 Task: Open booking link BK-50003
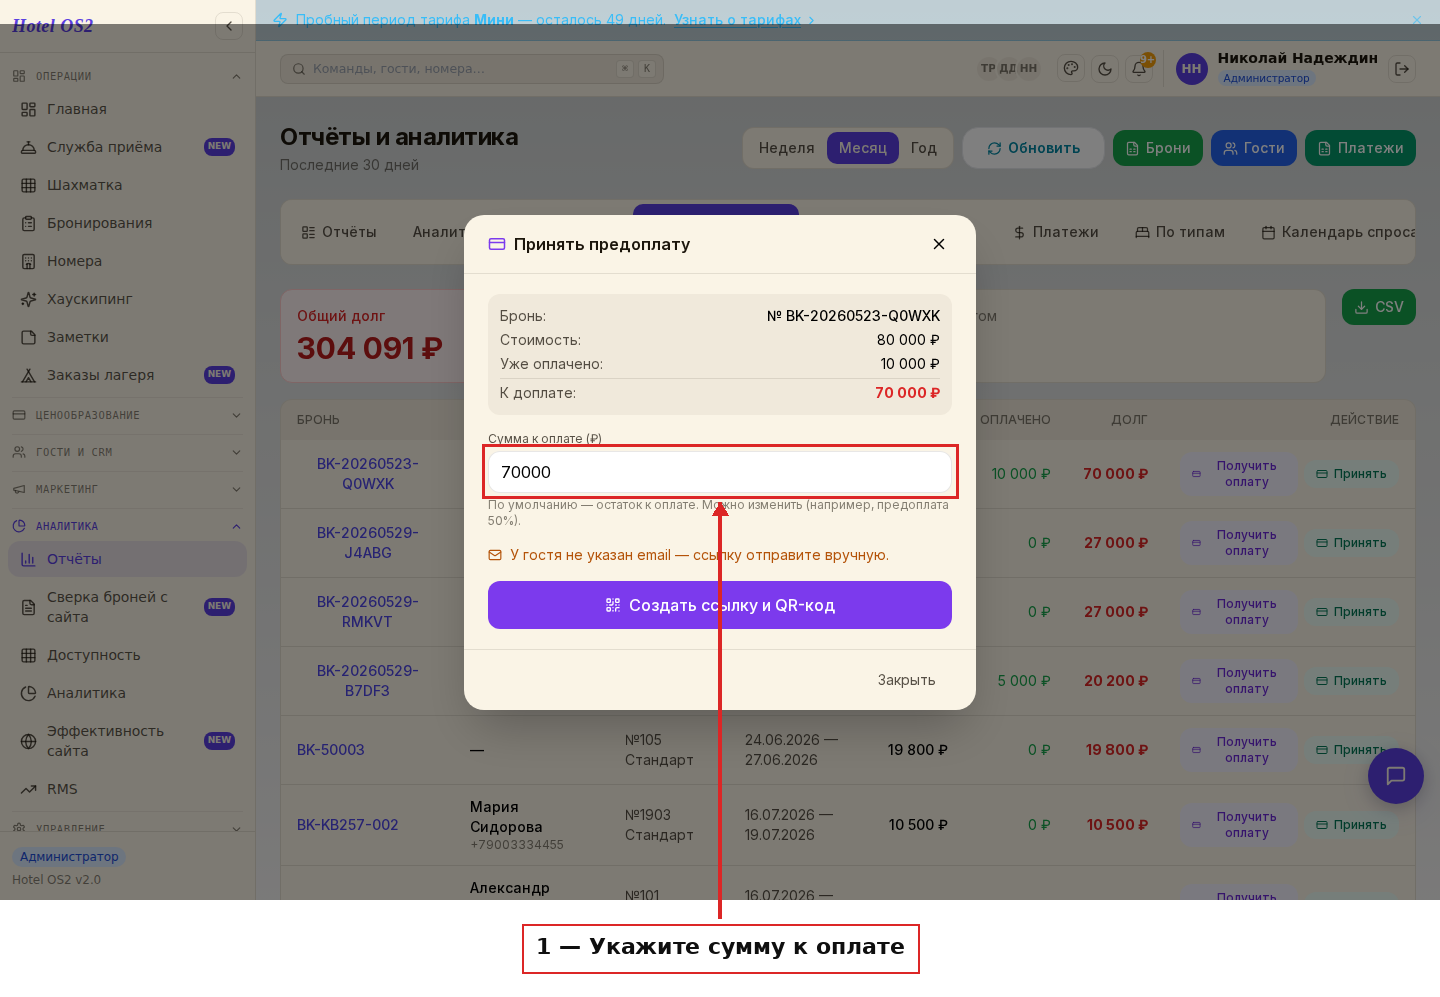pos(331,750)
